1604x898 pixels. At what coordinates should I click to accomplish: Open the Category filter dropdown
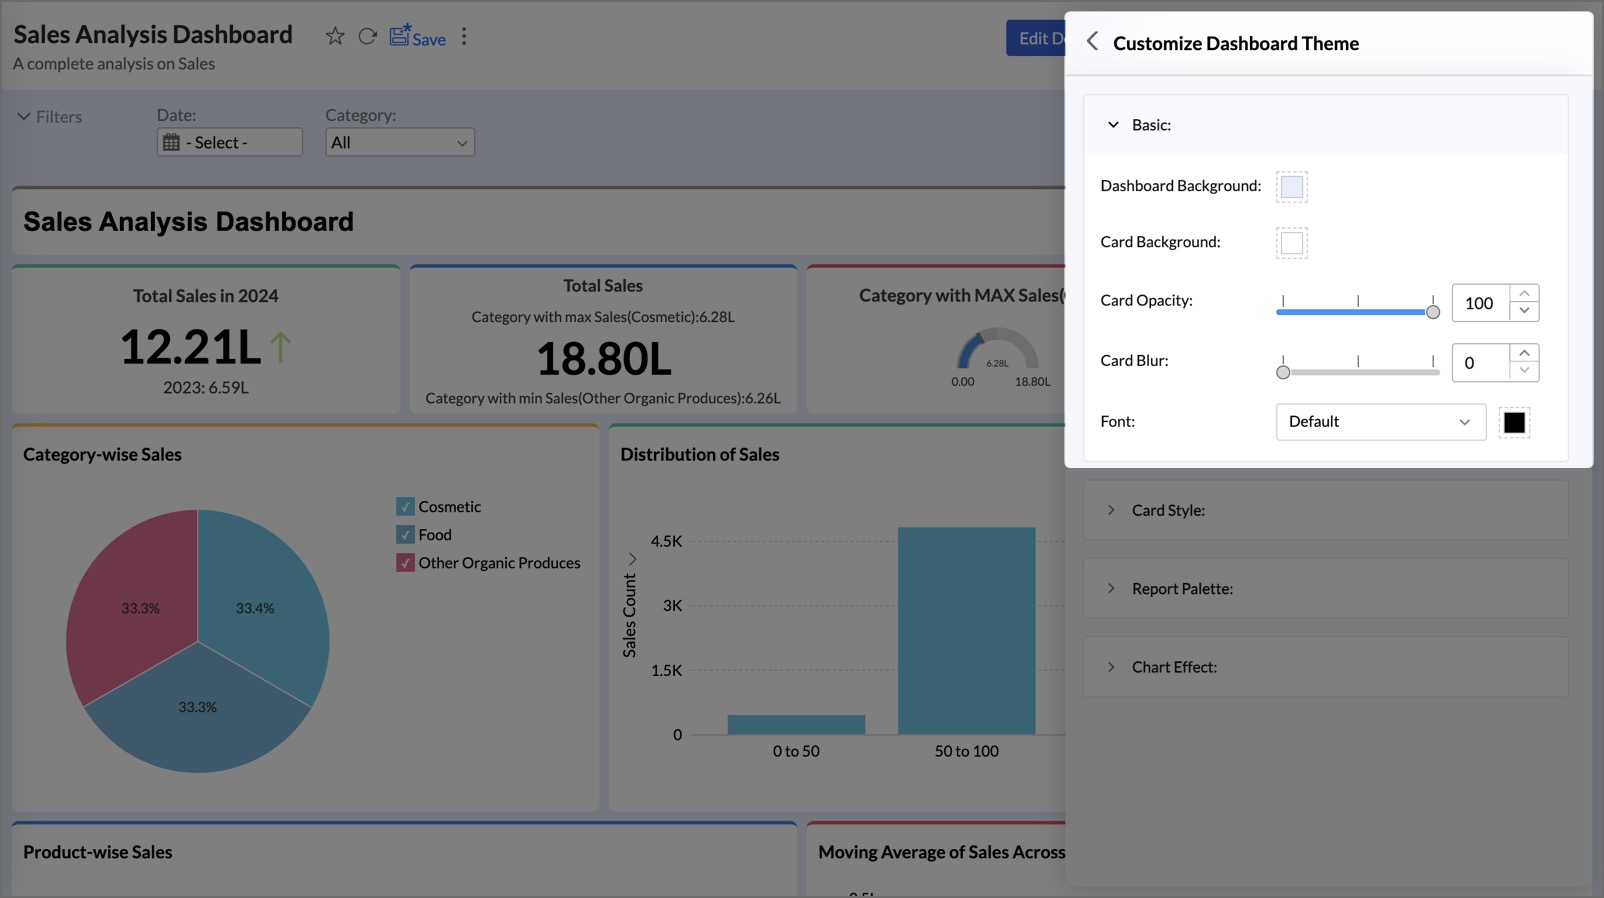(399, 143)
